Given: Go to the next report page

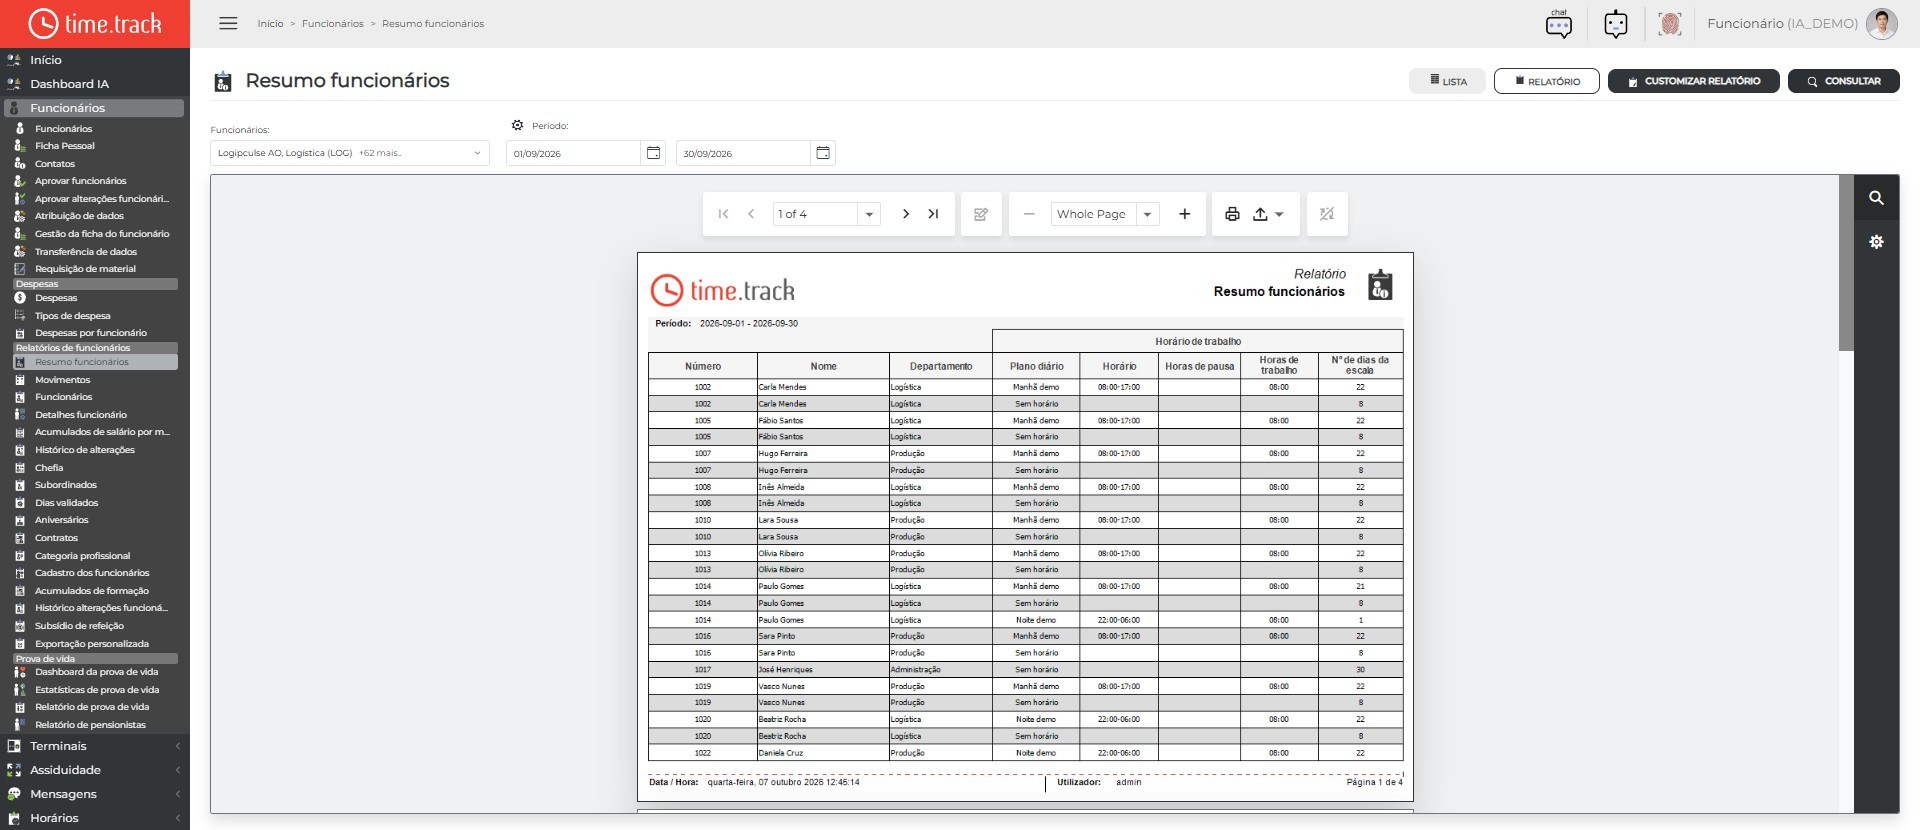Looking at the screenshot, I should point(905,214).
